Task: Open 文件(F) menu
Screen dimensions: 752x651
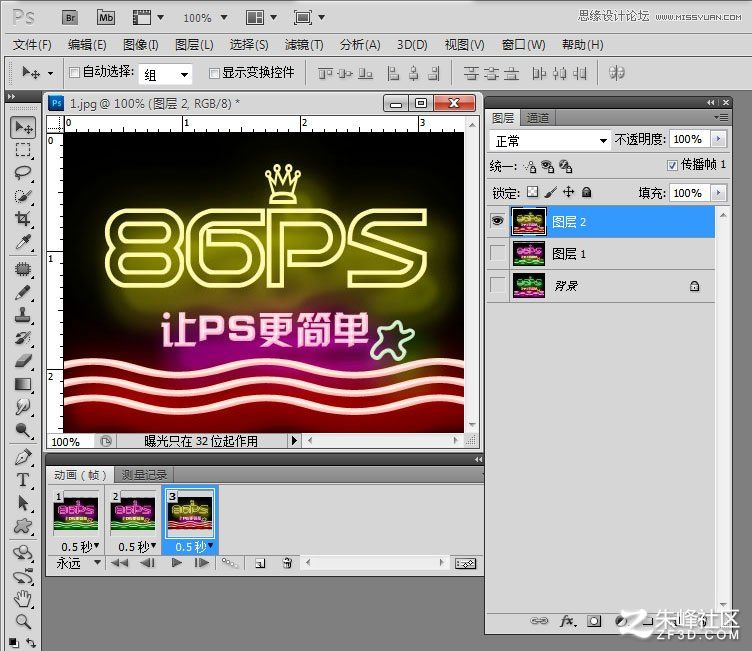Action: 32,45
